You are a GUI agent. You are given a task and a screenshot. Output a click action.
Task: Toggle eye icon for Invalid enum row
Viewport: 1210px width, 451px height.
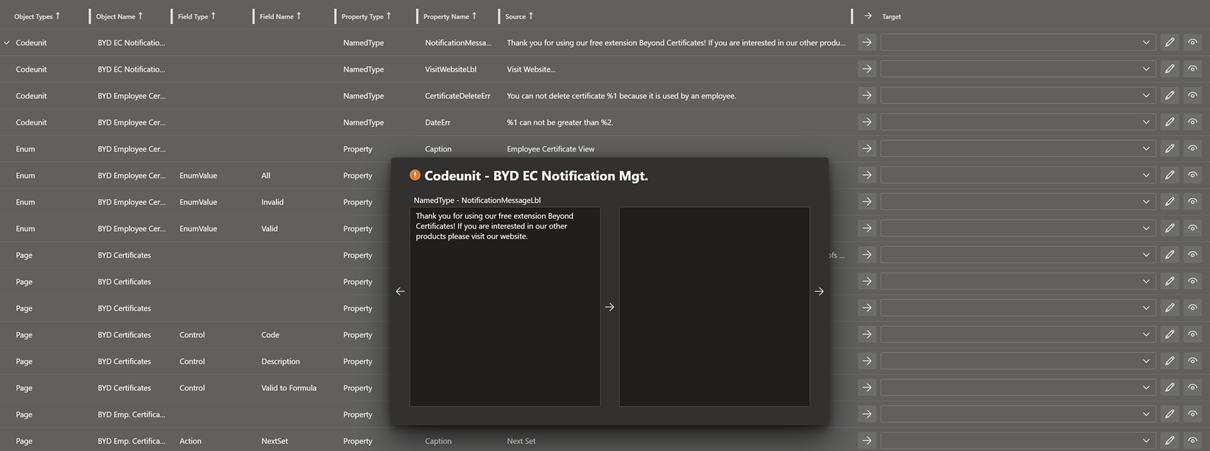pyautogui.click(x=1192, y=202)
